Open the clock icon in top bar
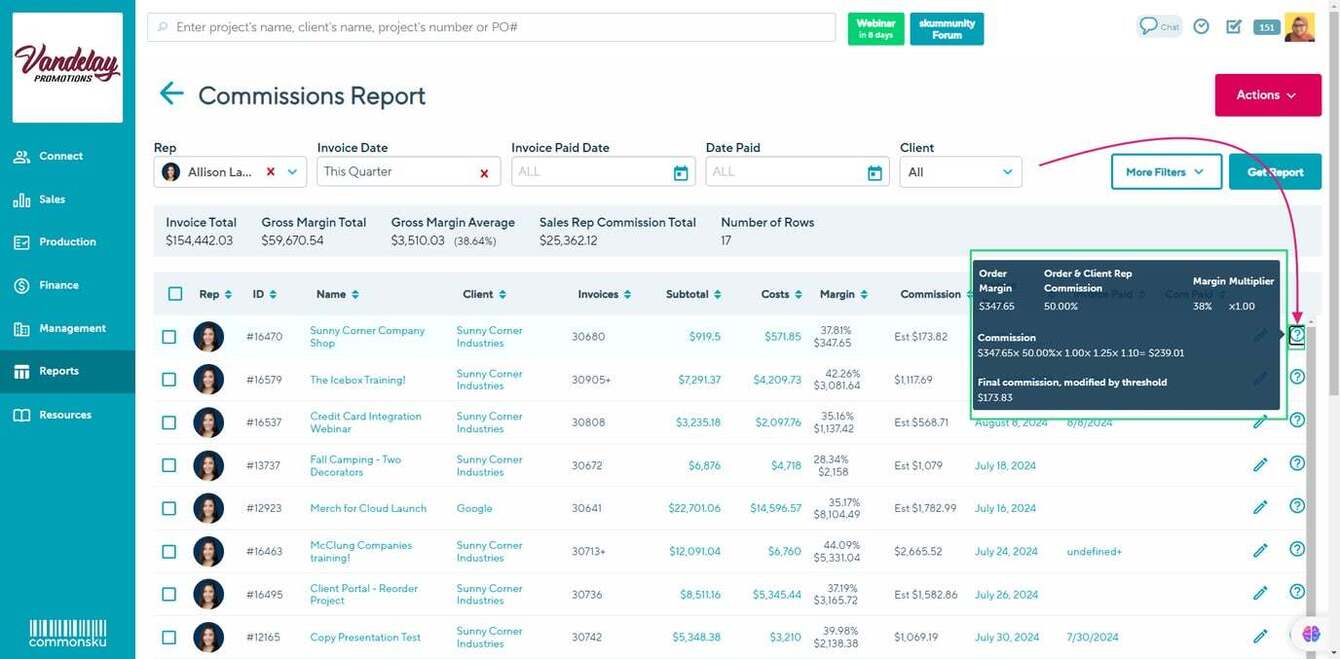Image resolution: width=1340 pixels, height=659 pixels. point(1202,27)
